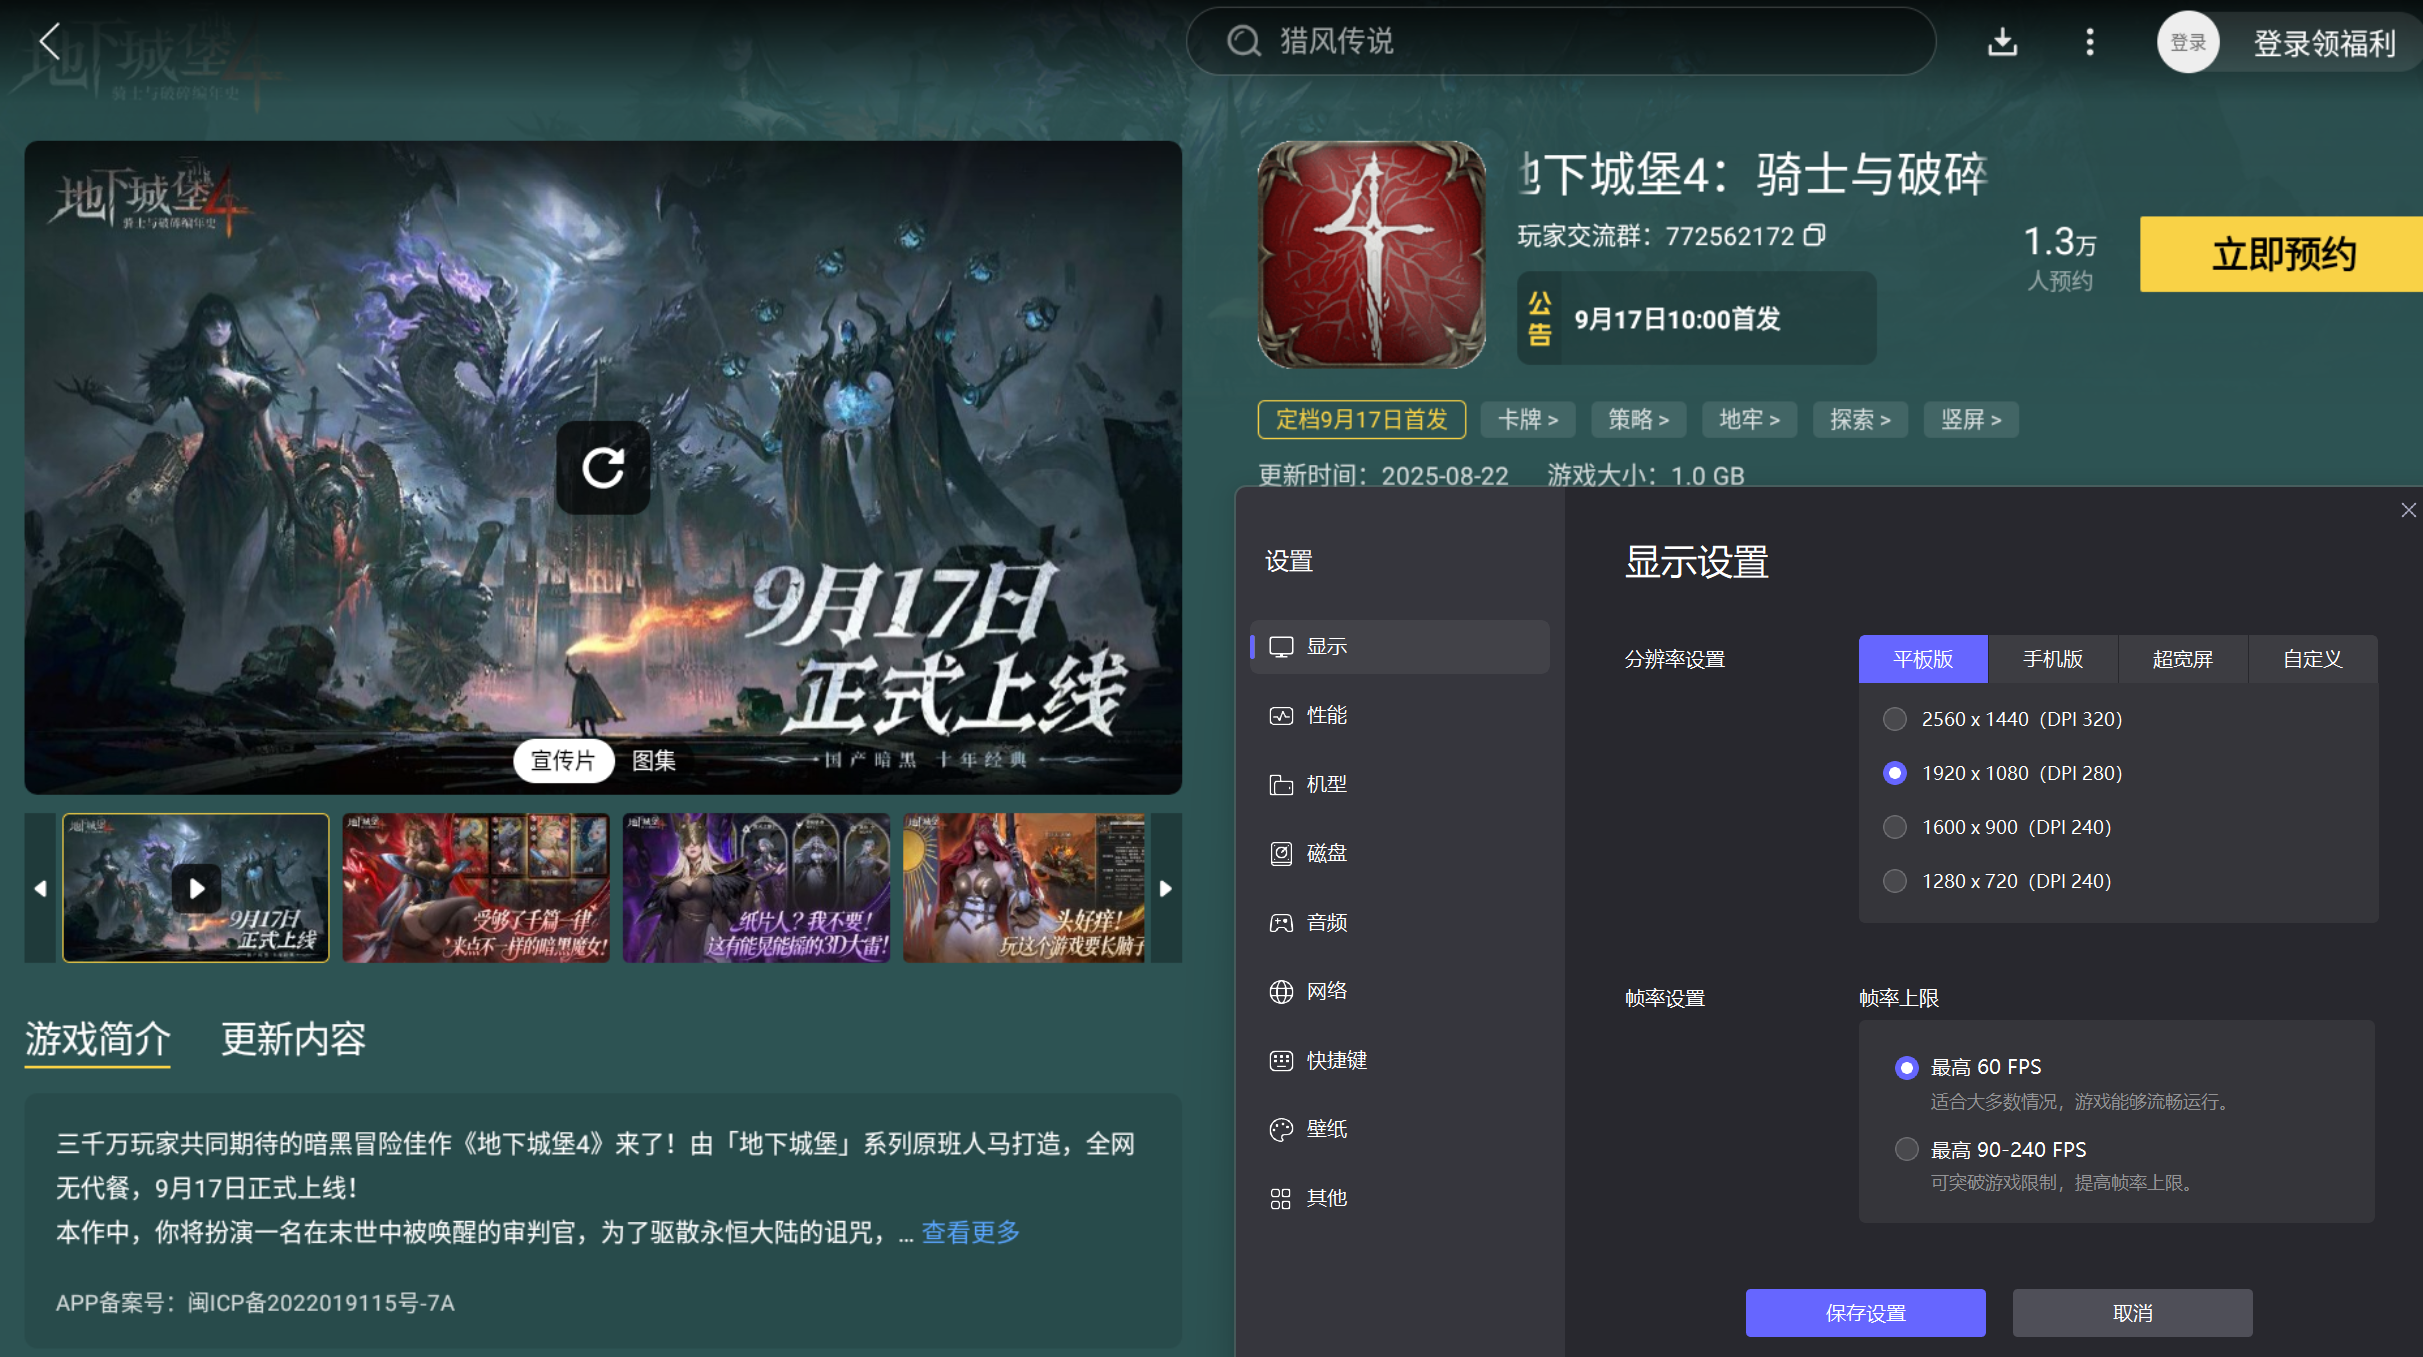Viewport: 2423px width, 1357px height.
Task: Switch to 手机版 resolution tab
Action: [x=2052, y=660]
